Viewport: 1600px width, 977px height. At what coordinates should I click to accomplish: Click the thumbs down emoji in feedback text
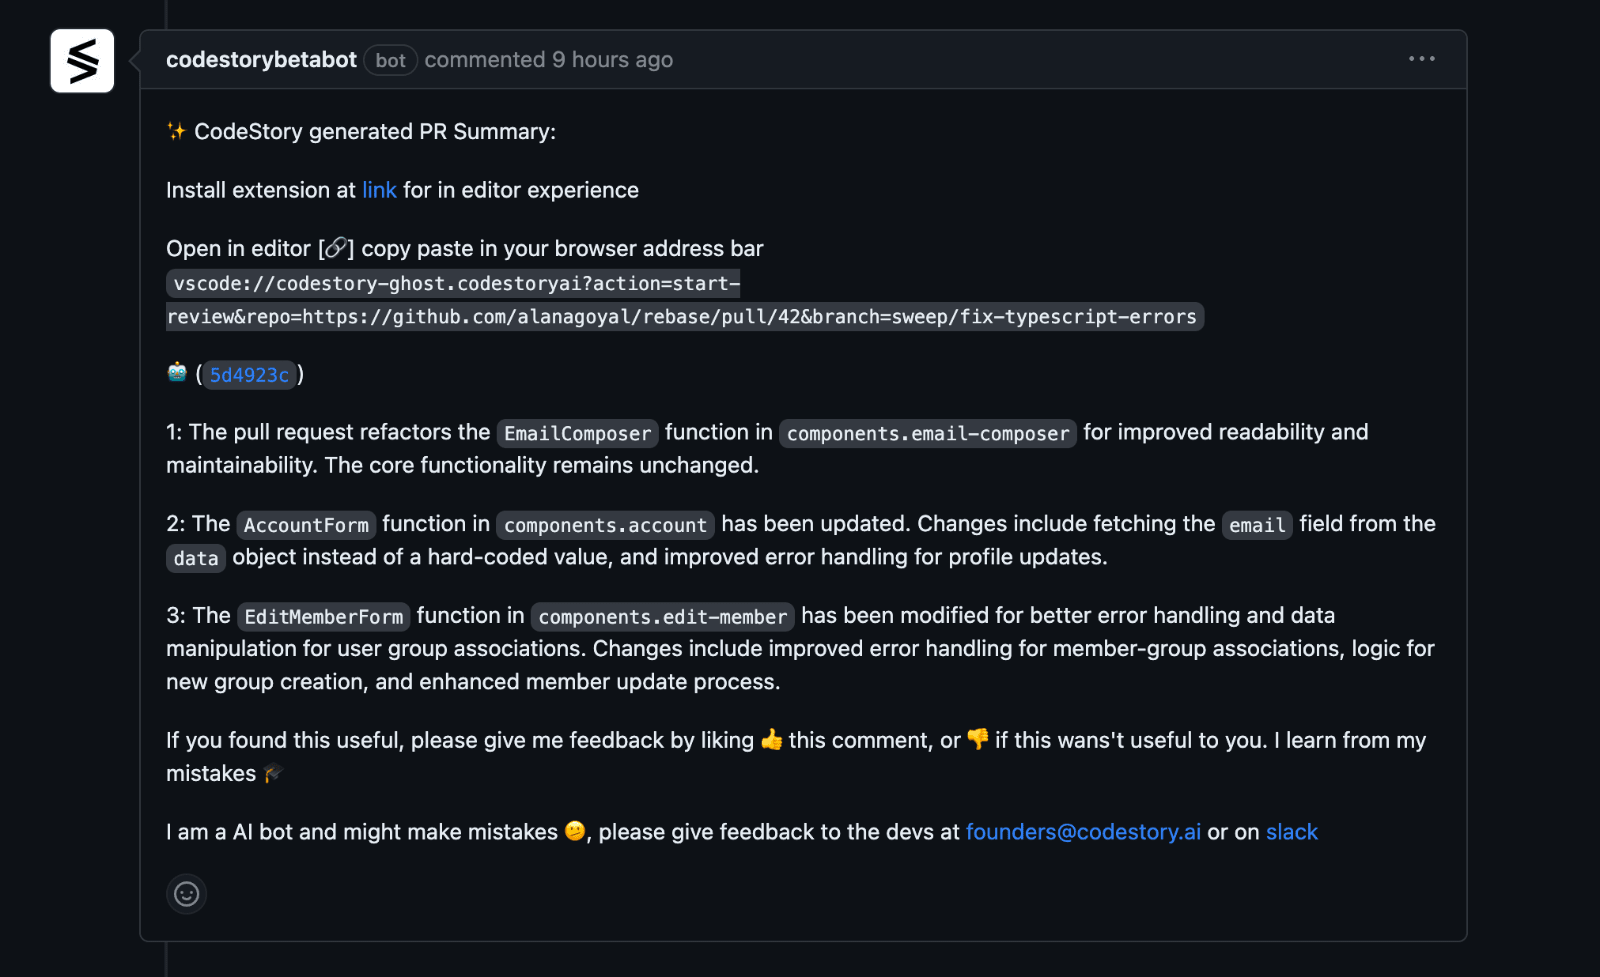(978, 739)
